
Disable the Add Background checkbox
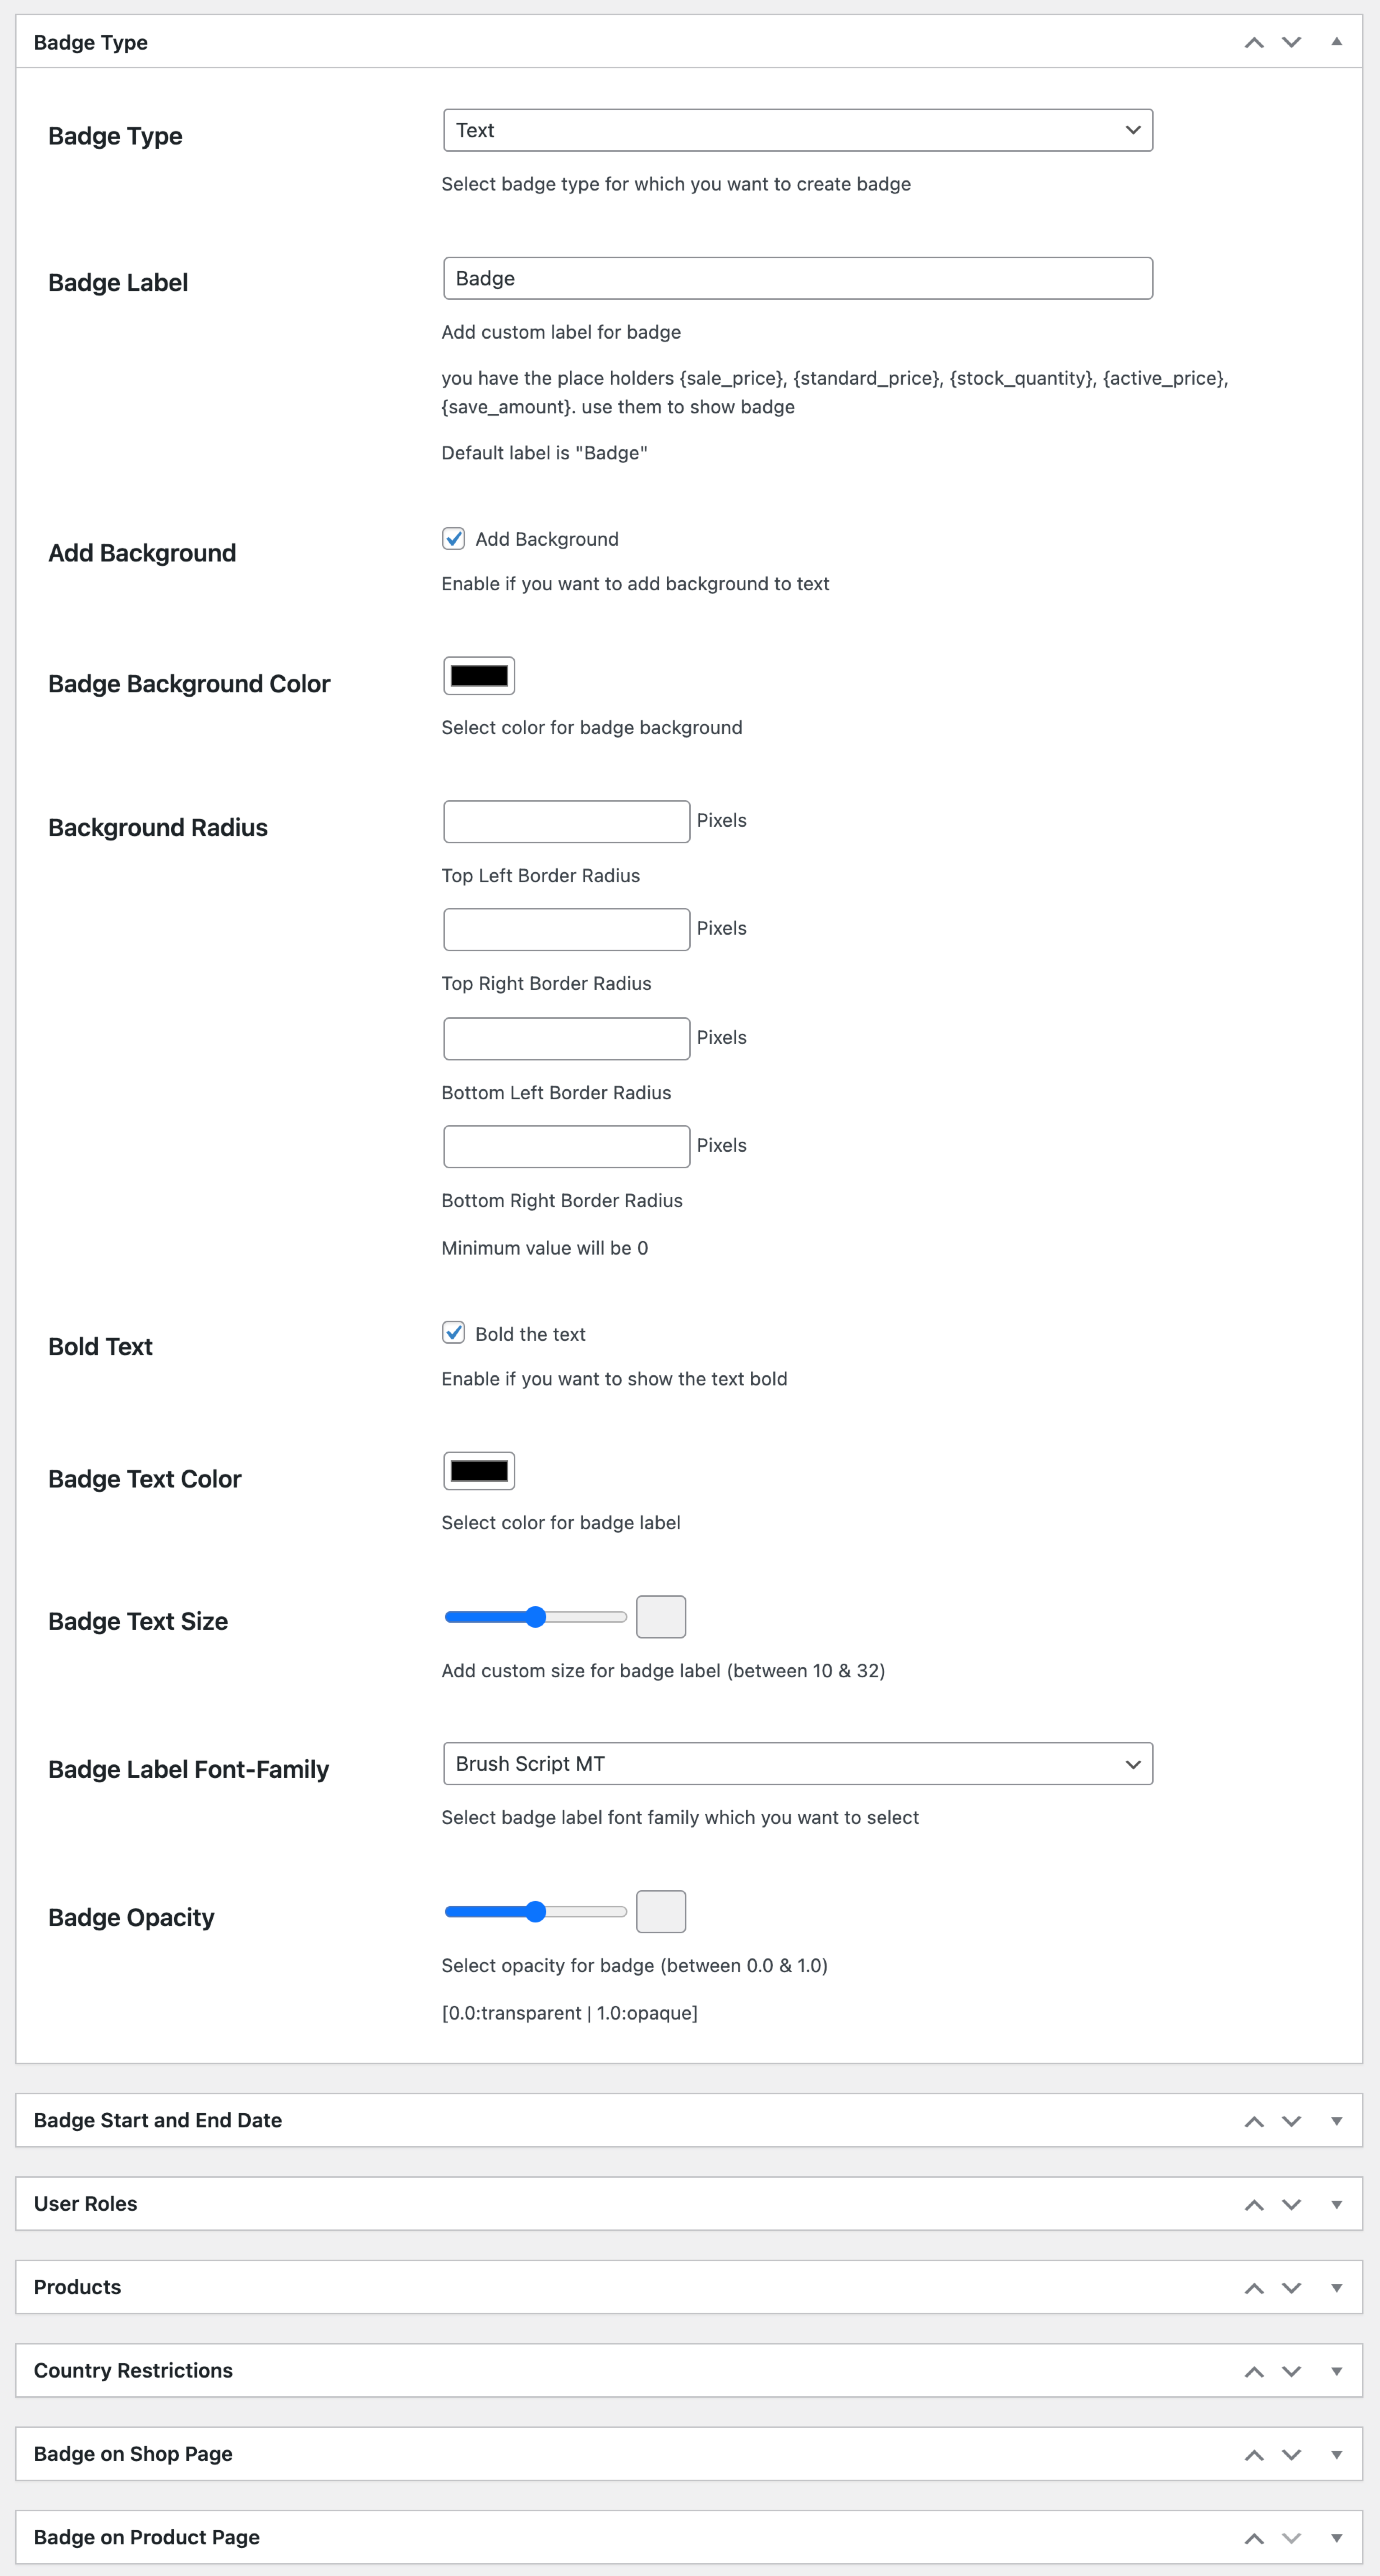pyautogui.click(x=454, y=538)
